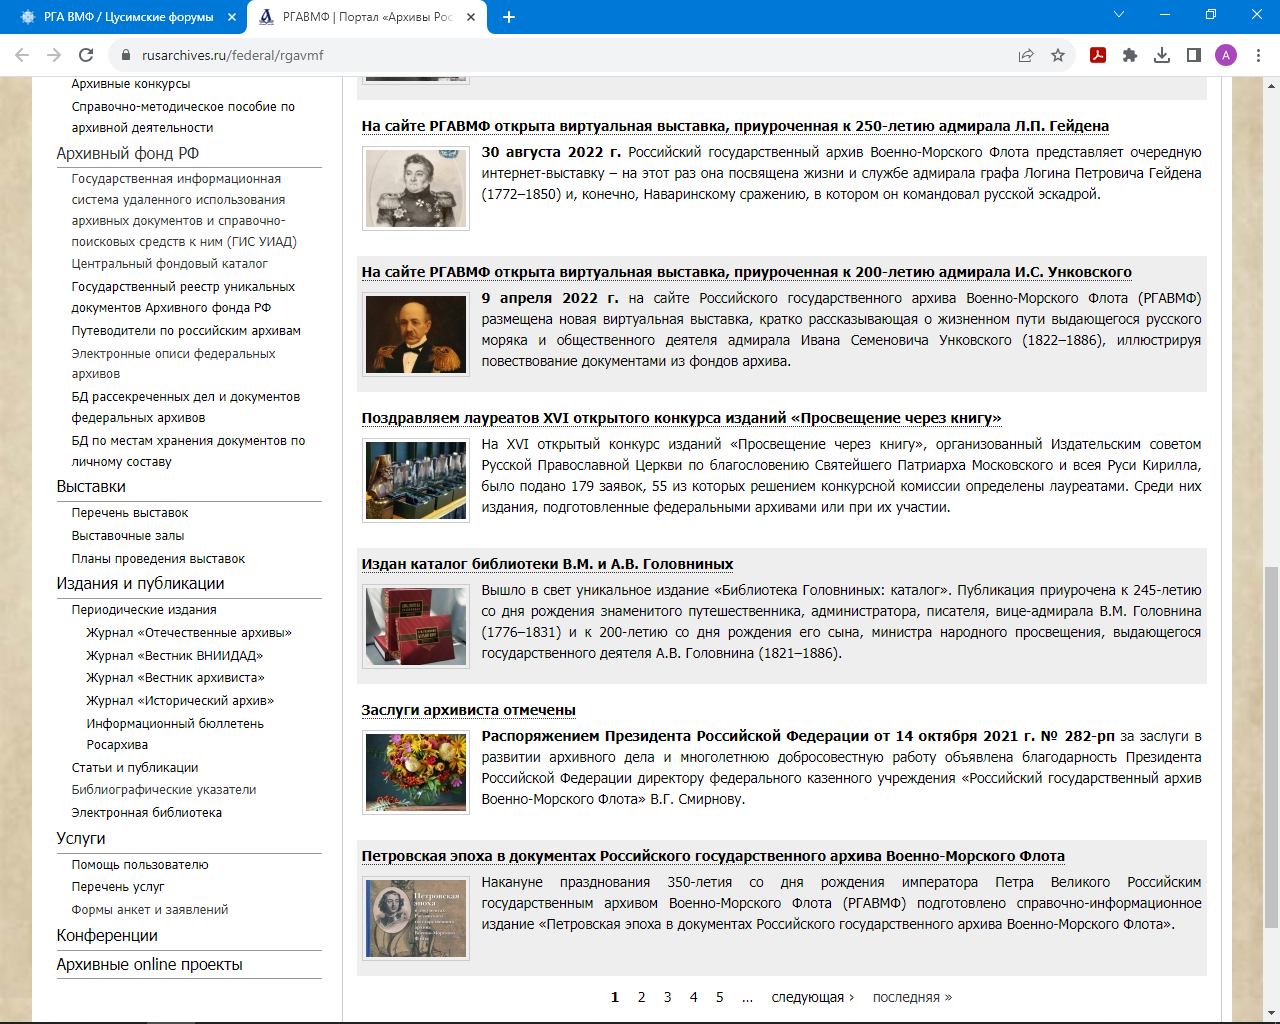Image resolution: width=1280 pixels, height=1024 pixels.
Task: Open a new browser tab
Action: coord(509,17)
